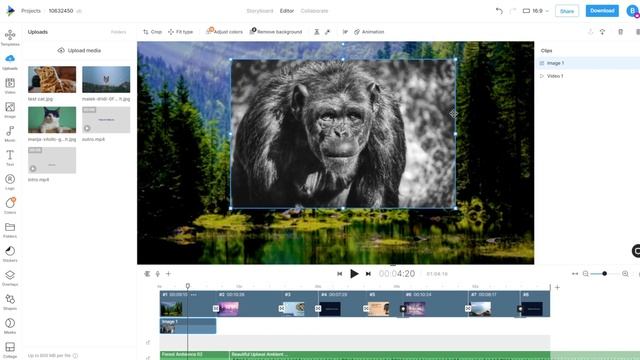Switch to the Editor tab

pyautogui.click(x=287, y=11)
